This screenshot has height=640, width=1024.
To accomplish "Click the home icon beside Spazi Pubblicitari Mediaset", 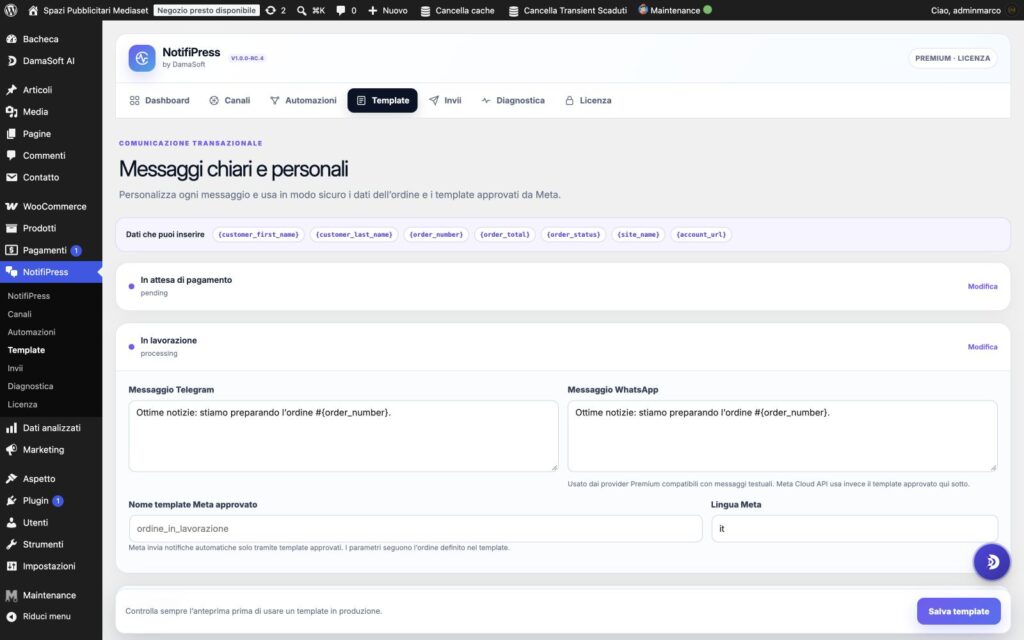I will coord(33,10).
